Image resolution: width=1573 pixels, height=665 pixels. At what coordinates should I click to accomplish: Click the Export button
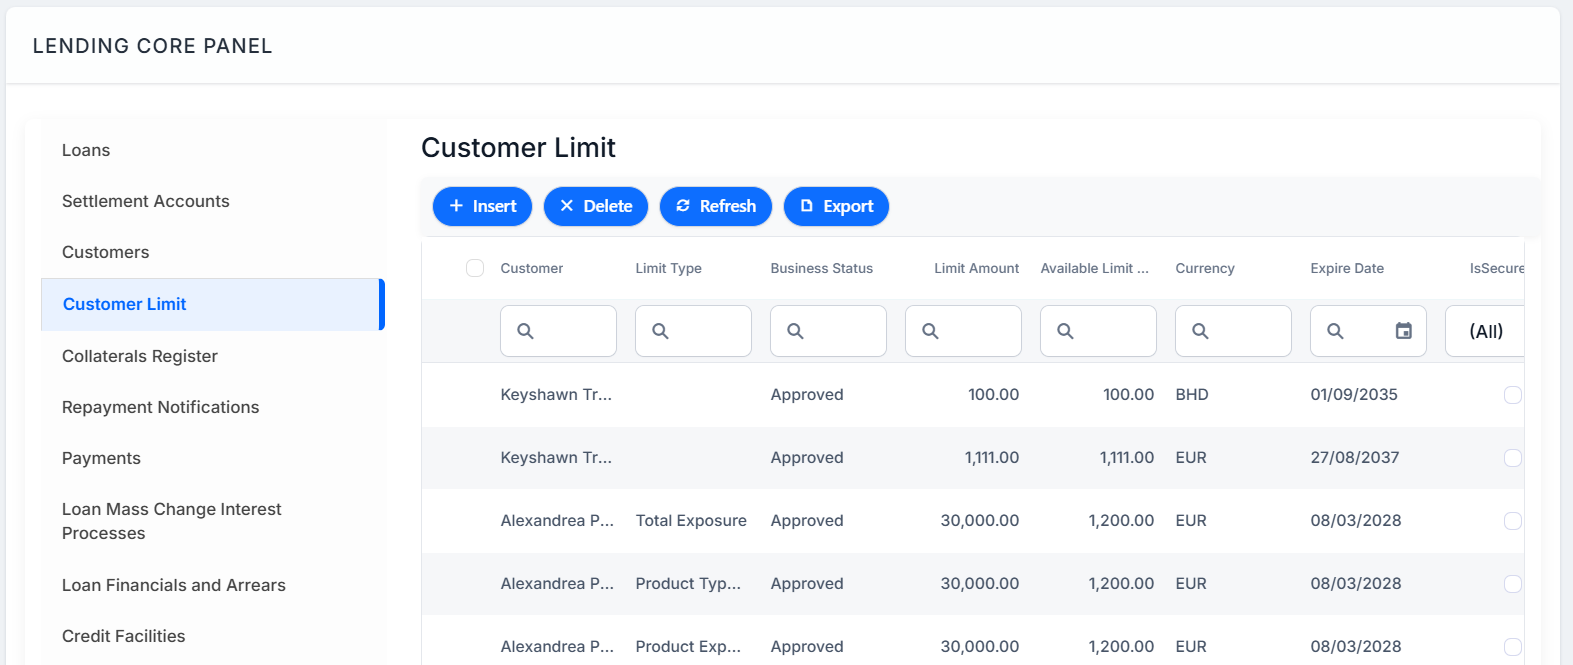tap(836, 206)
